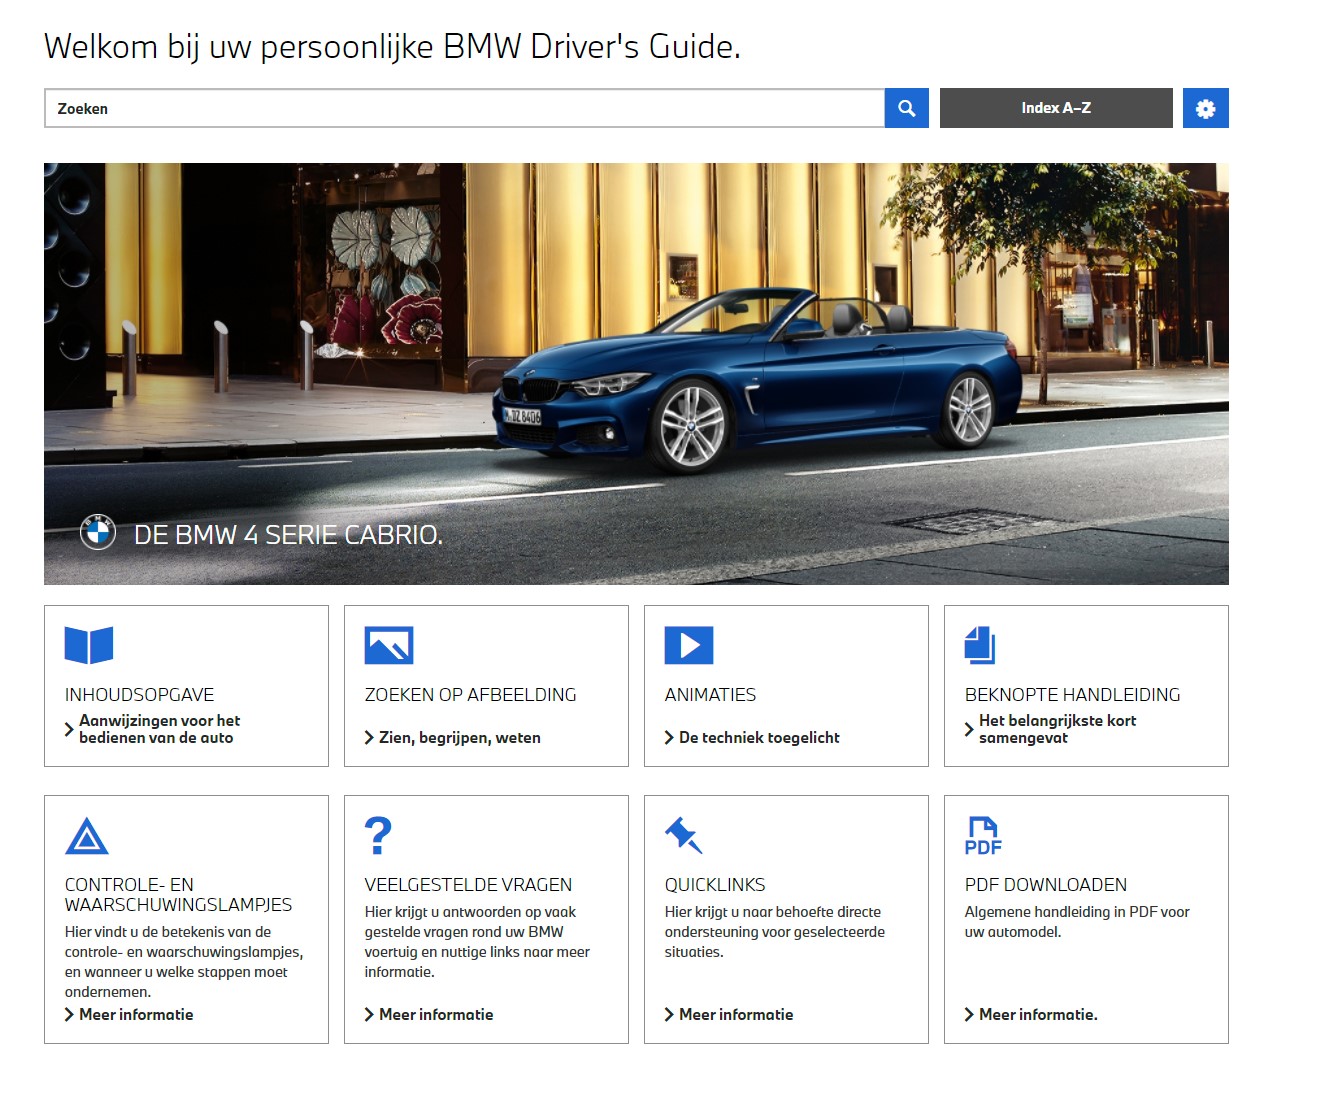Click 'Meer informatie' under Waarschuwingslampjes

[136, 1015]
